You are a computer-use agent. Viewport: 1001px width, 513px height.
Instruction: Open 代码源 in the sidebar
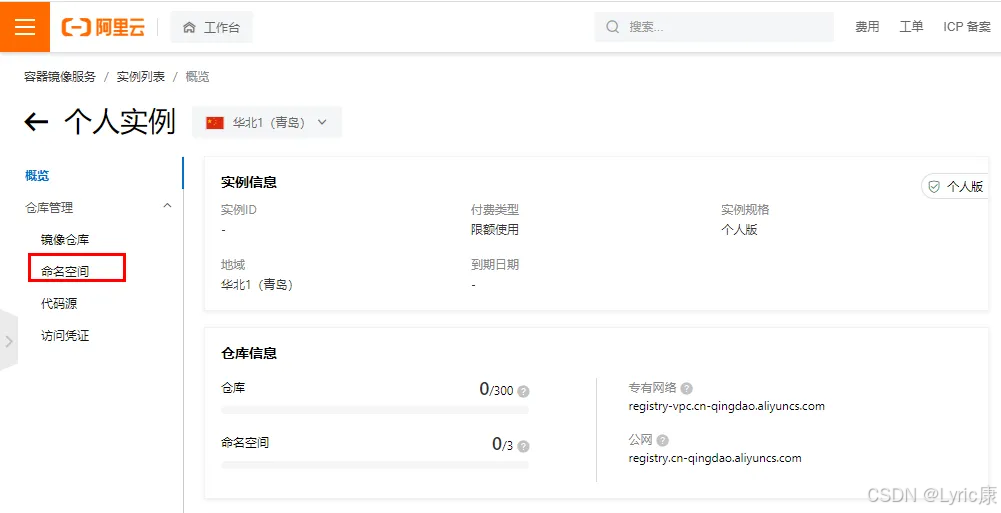coord(59,304)
